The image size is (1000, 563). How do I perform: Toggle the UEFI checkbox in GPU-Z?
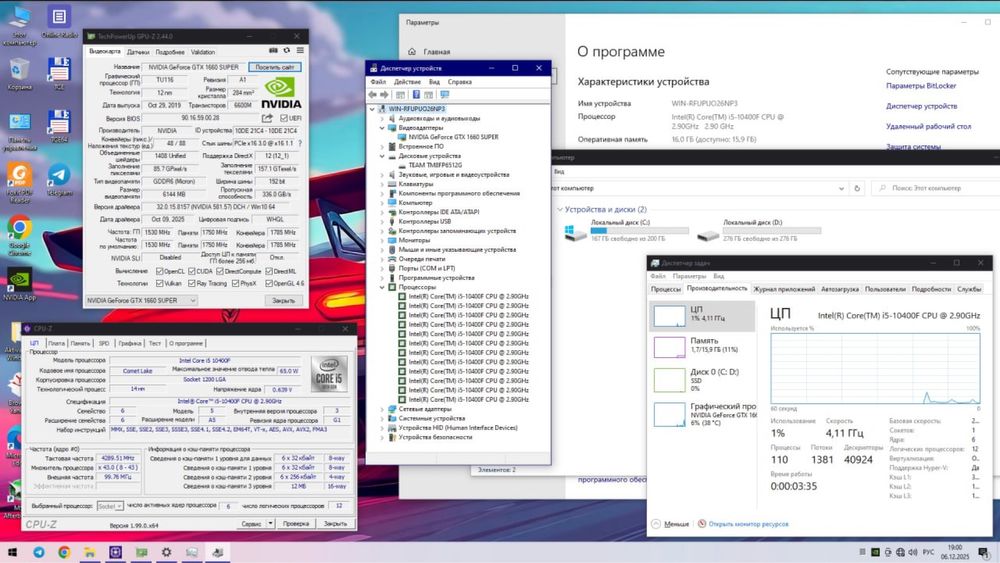pyautogui.click(x=282, y=118)
